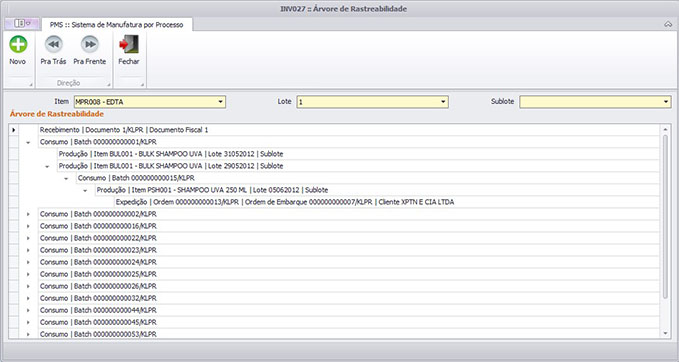Collapse the ribbon with the top-right arrow
This screenshot has width=679, height=362.
pos(668,25)
